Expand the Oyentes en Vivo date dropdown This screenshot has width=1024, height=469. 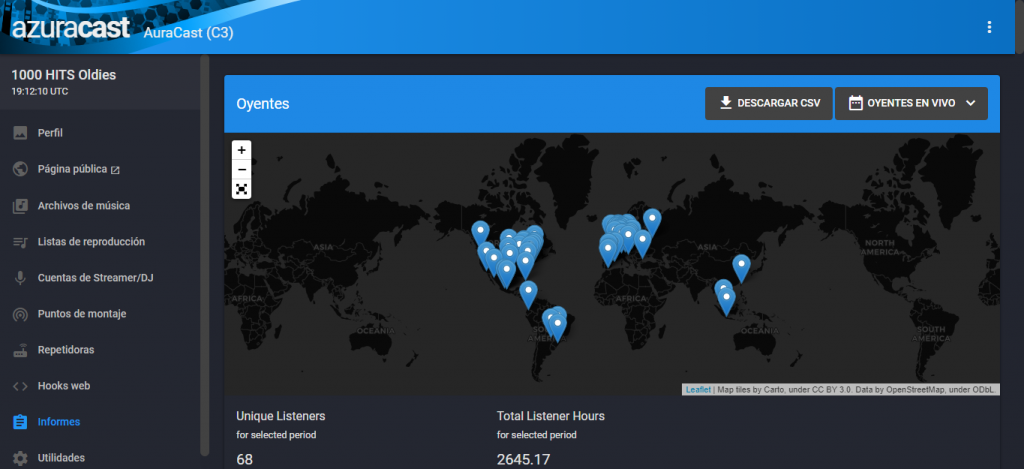pos(911,103)
